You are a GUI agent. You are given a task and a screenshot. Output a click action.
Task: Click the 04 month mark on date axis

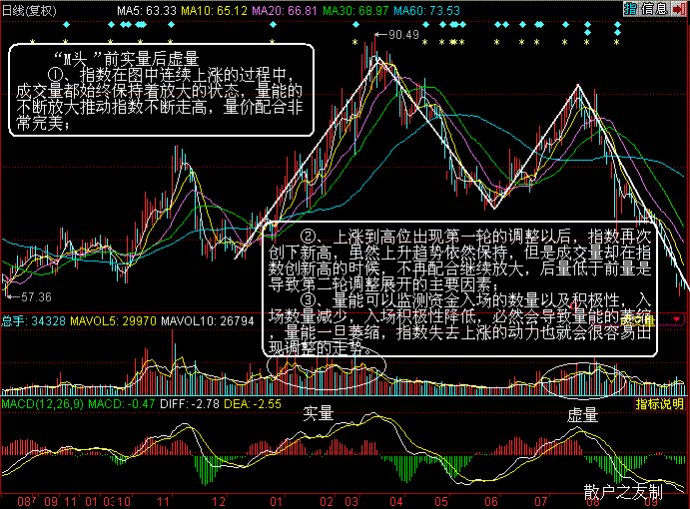[x=396, y=502]
